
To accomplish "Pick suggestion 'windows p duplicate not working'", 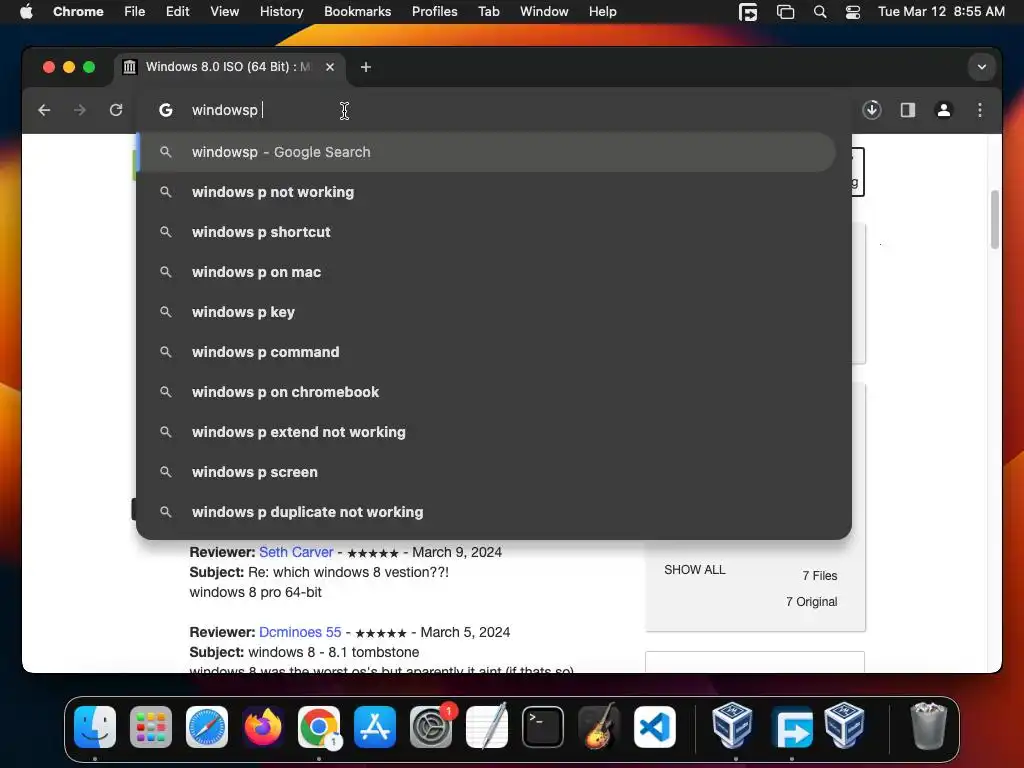I will [487, 512].
